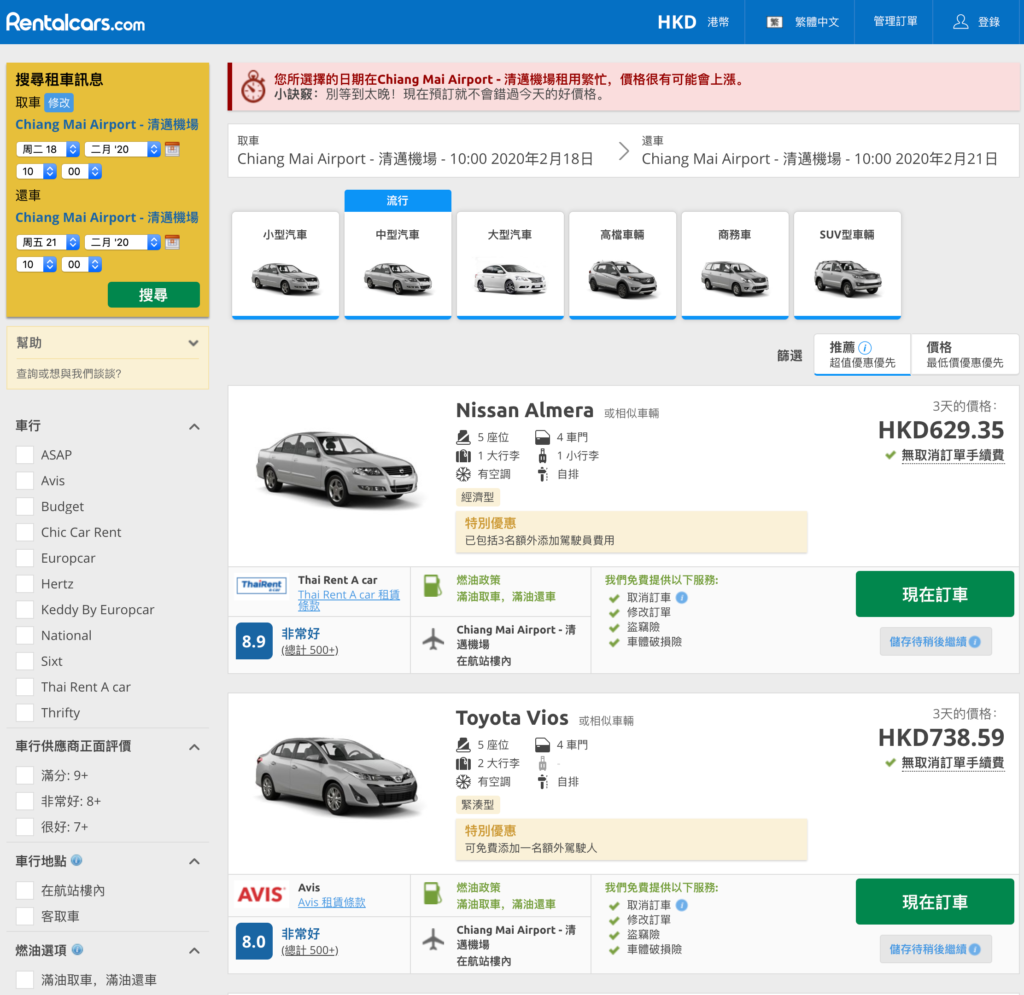The width and height of the screenshot is (1024, 995).
Task: Check the ASAP supplier filter
Action: point(25,455)
